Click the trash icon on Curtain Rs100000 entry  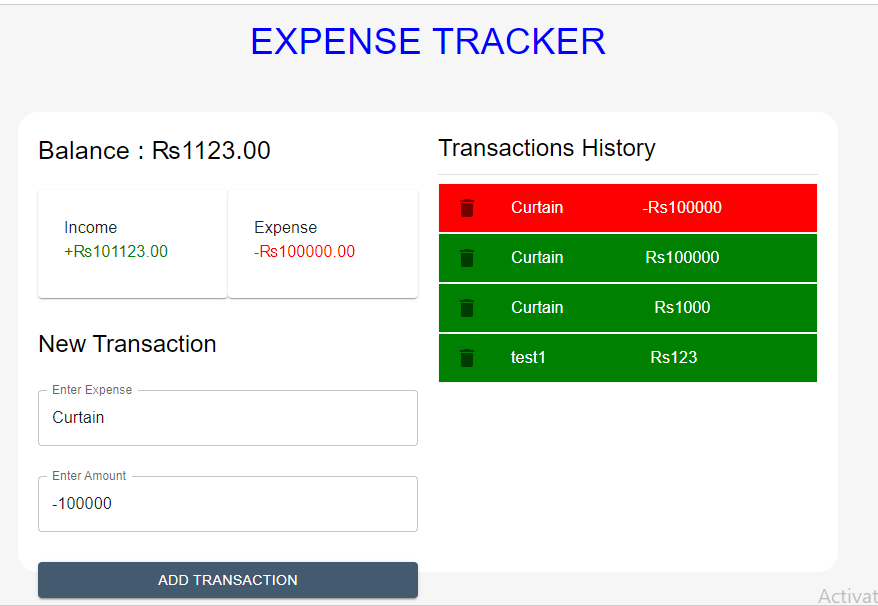click(466, 257)
